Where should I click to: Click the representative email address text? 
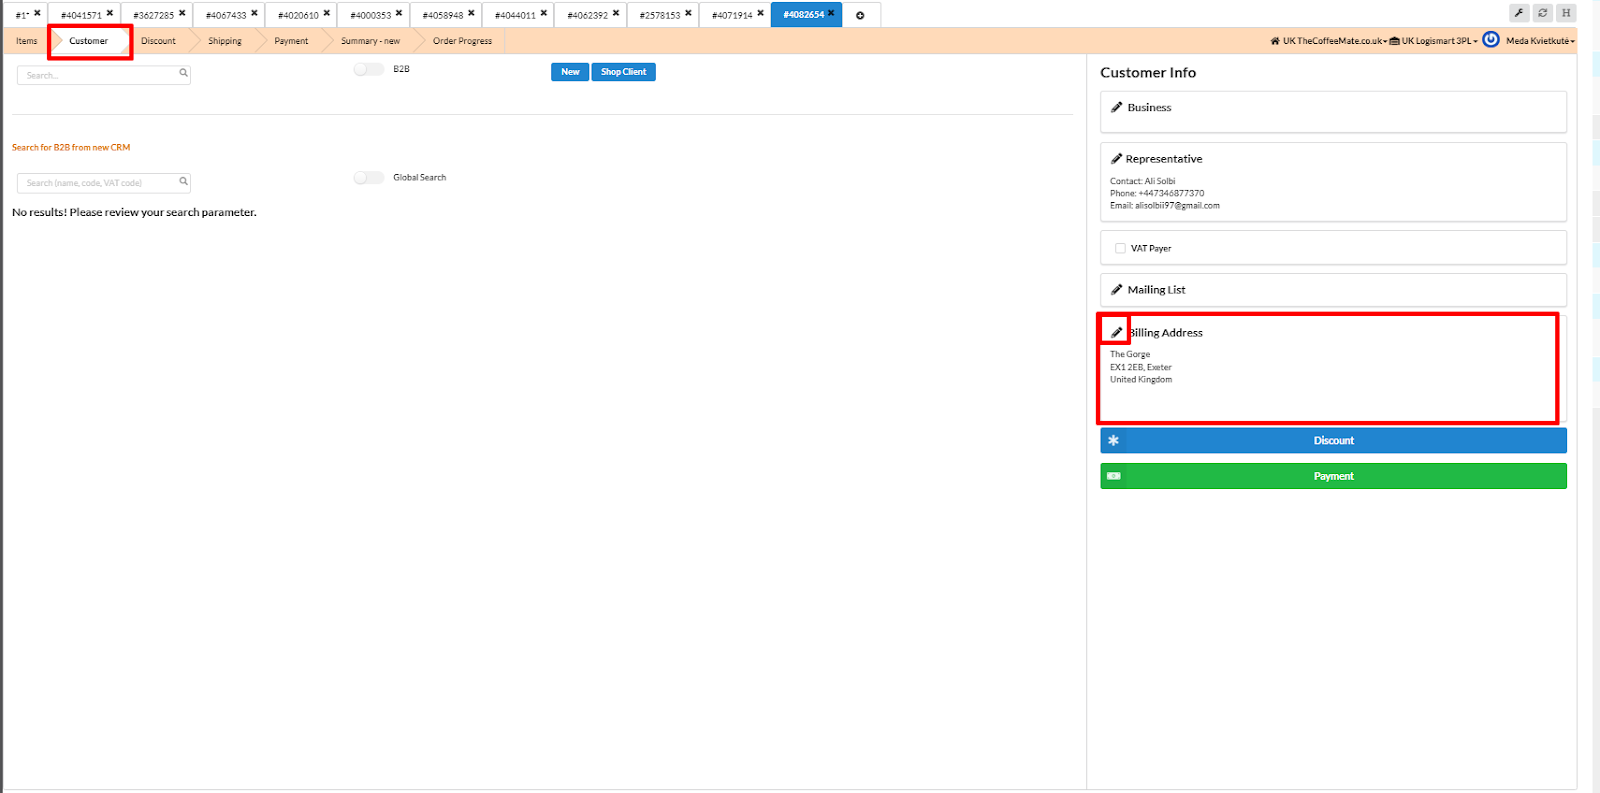1177,205
